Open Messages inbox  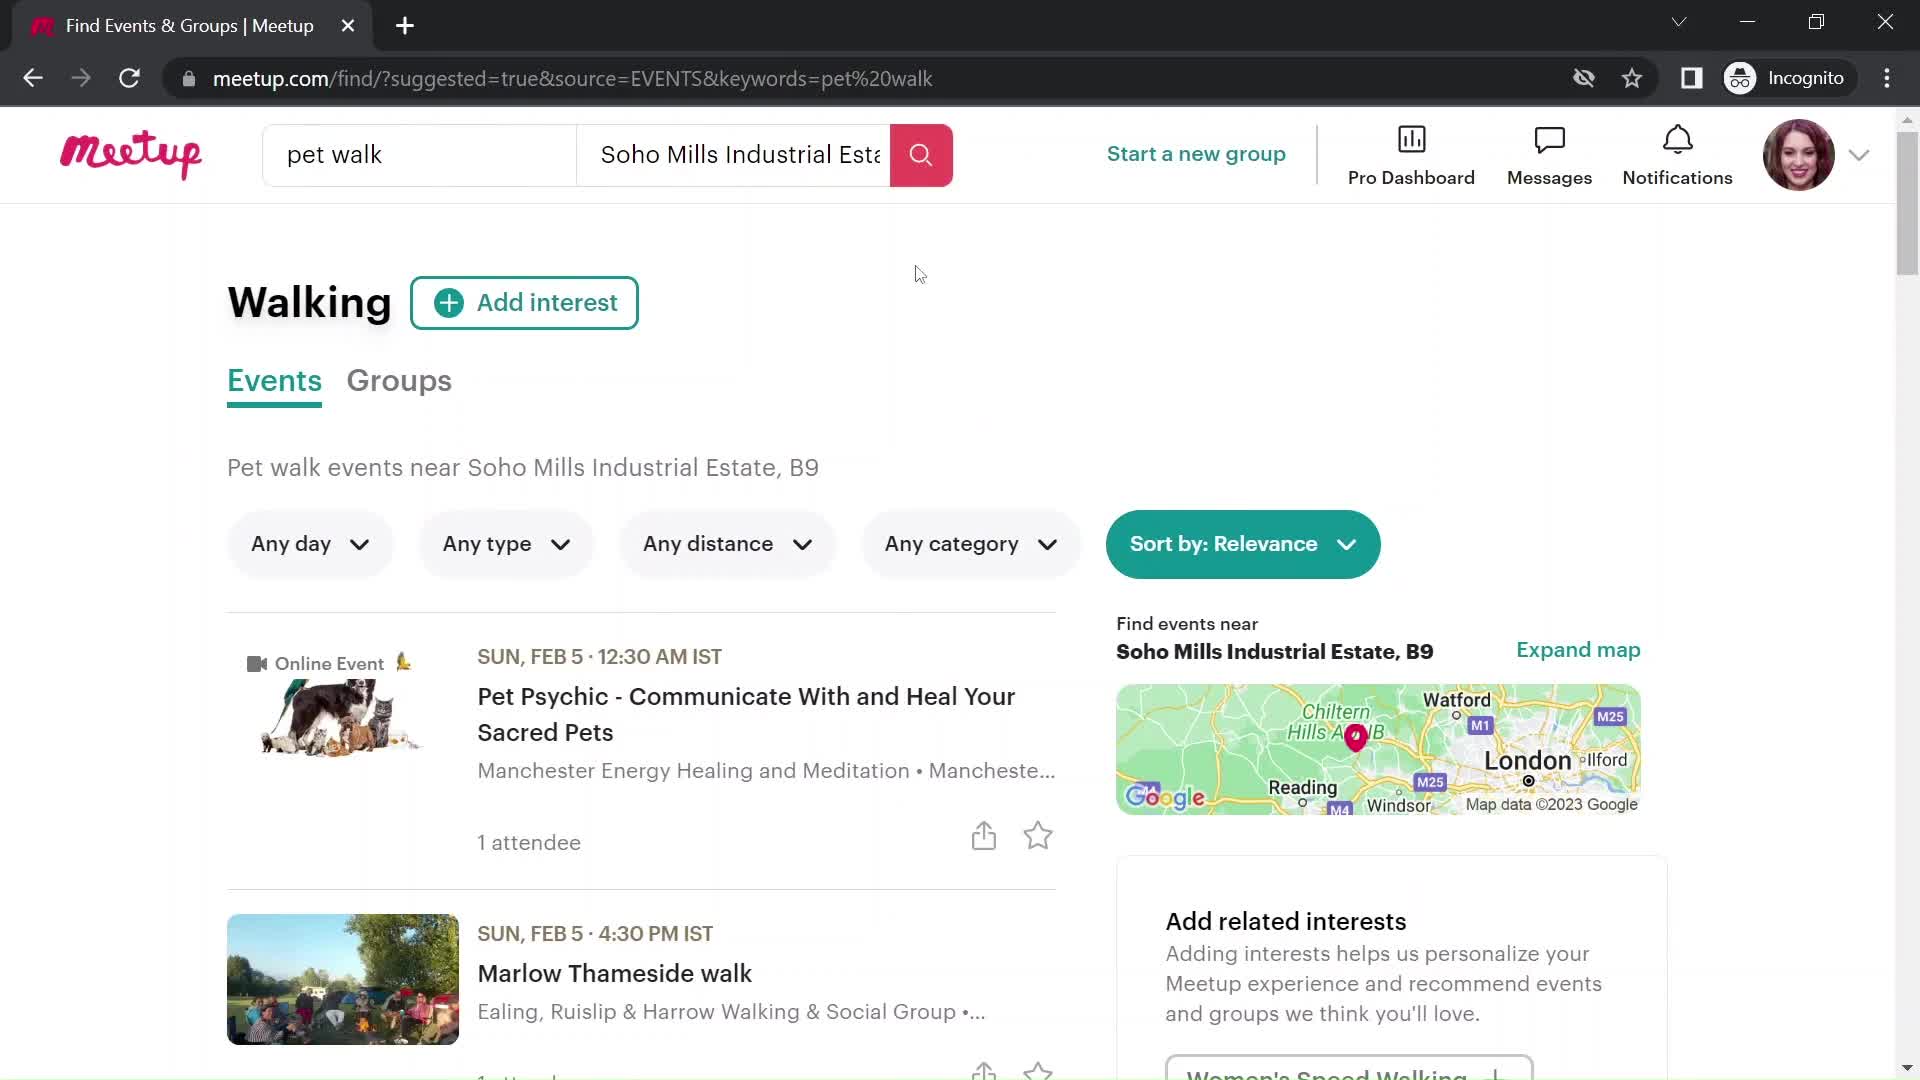pos(1549,154)
